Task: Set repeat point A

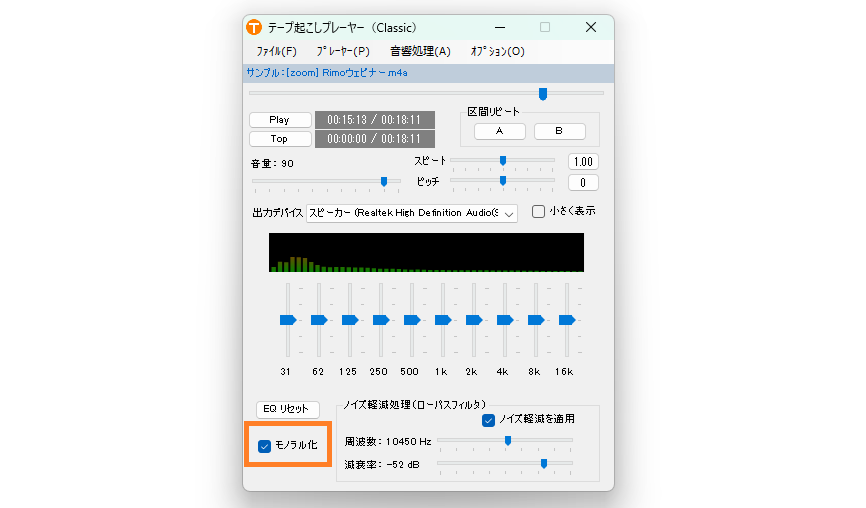Action: click(x=499, y=131)
